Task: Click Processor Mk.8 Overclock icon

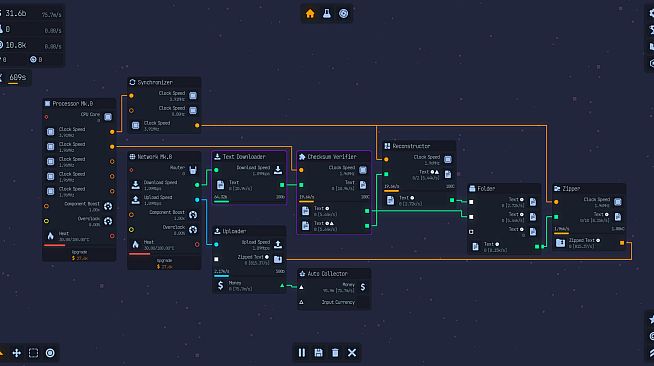Action: 108,221
